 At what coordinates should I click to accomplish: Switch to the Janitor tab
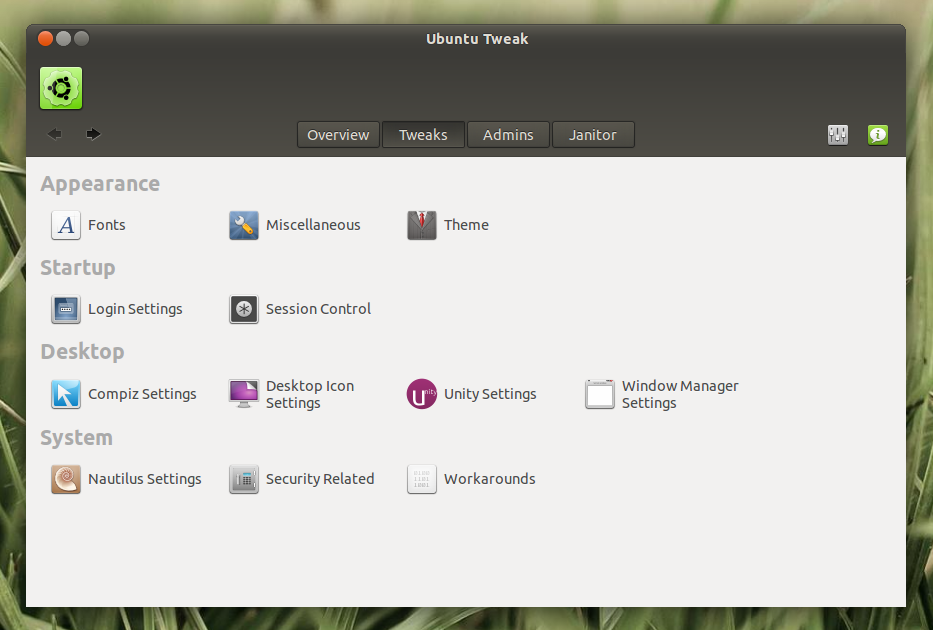tap(593, 134)
